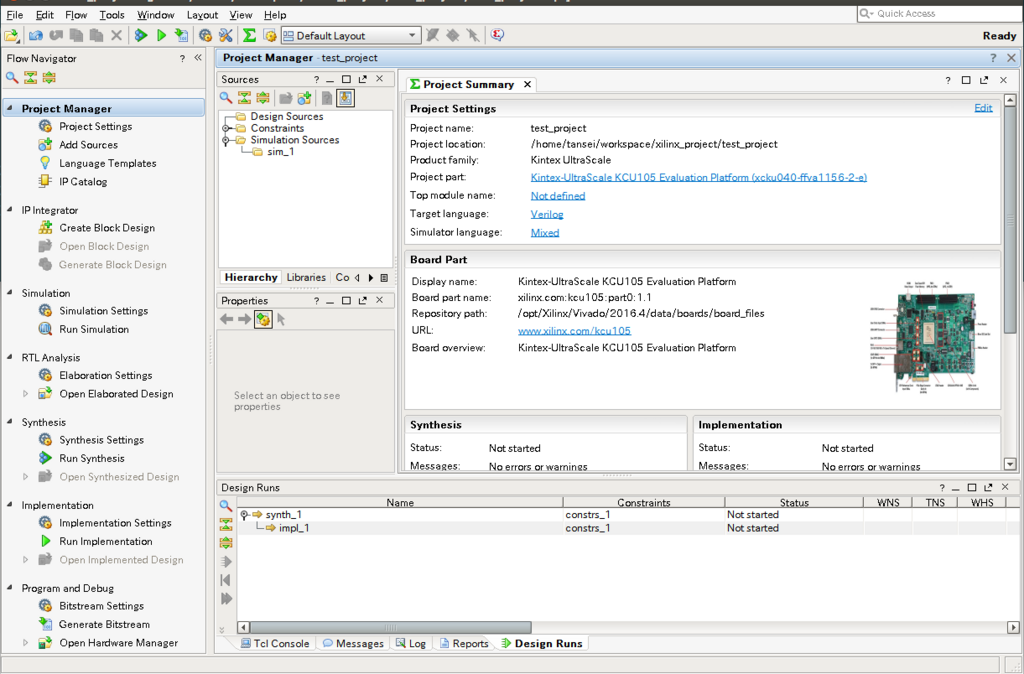1024x674 pixels.
Task: Toggle the highlighted Sources toolbar button
Action: tap(345, 98)
